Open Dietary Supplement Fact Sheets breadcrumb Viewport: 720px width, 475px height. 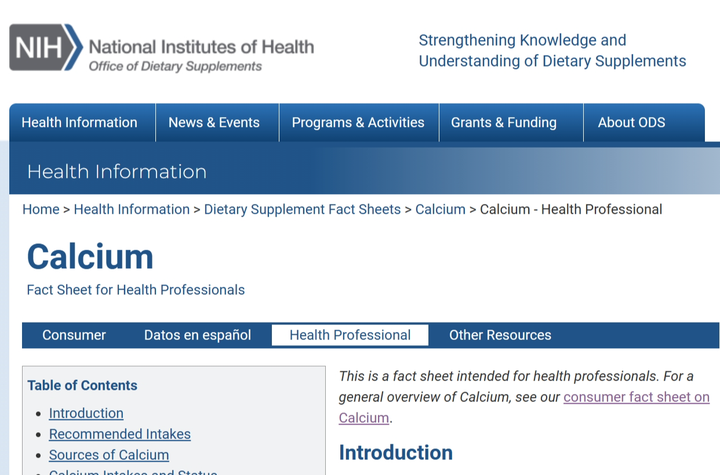pos(302,209)
